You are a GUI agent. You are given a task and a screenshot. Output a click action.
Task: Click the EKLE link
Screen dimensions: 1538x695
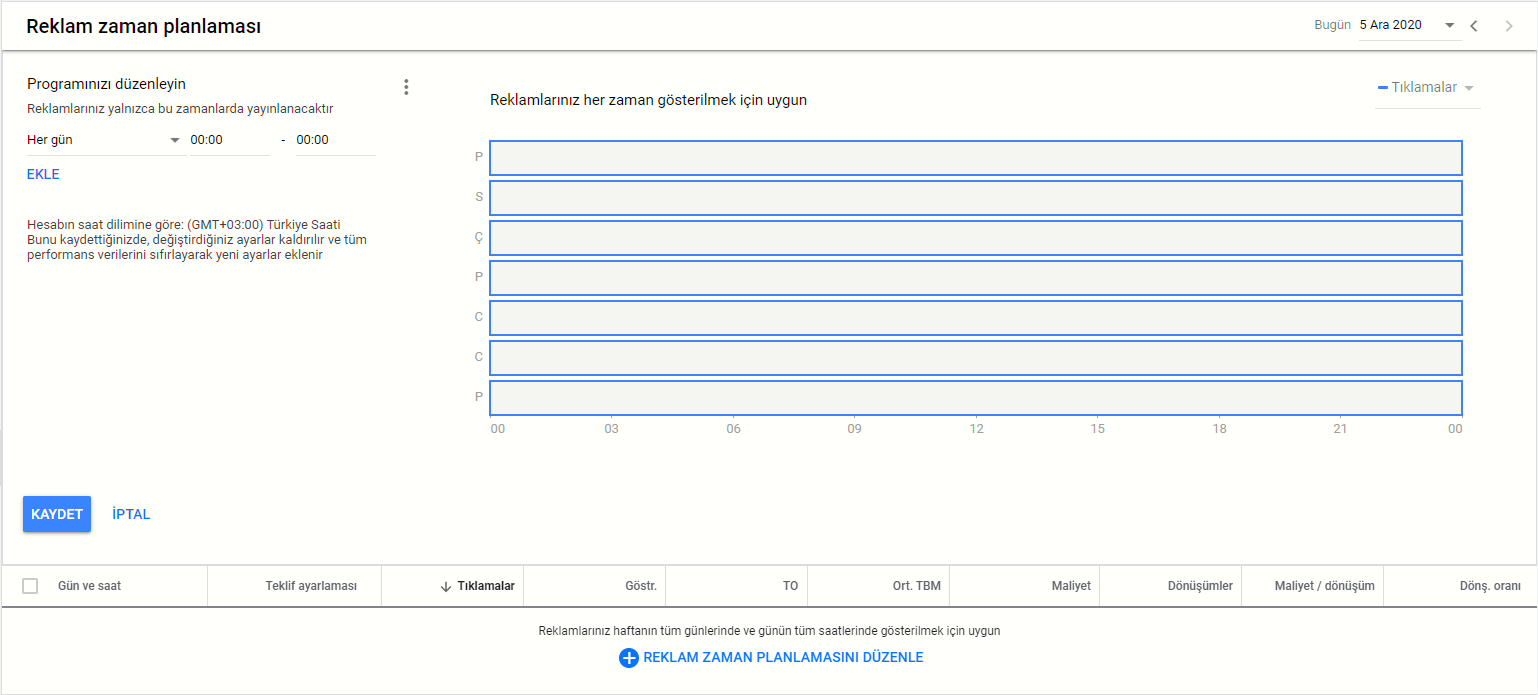pos(43,174)
